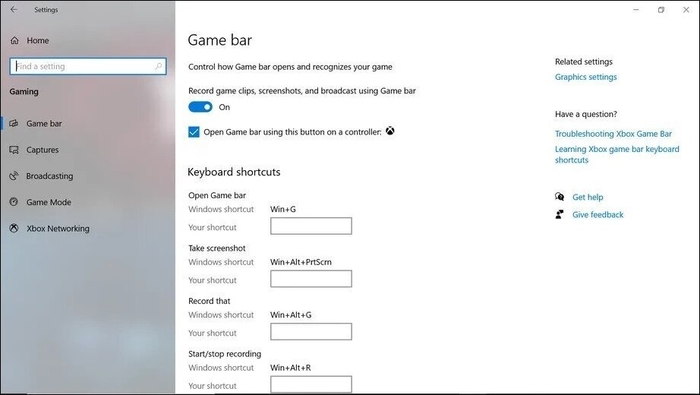The height and width of the screenshot is (395, 700).
Task: Click the Find a setting search box
Action: click(x=88, y=67)
